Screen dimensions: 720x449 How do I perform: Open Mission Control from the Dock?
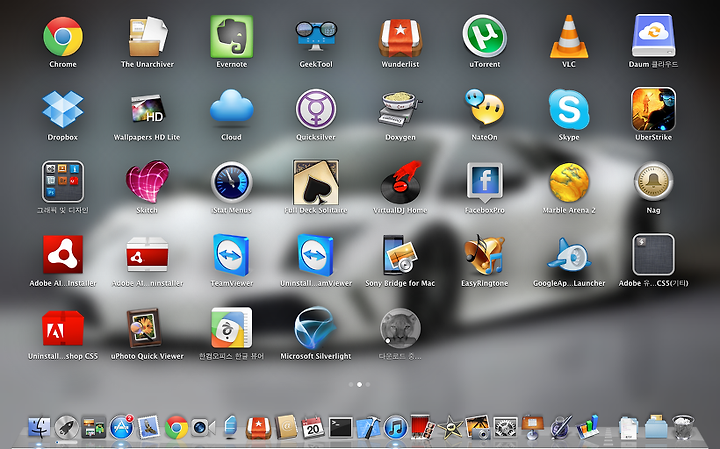[94, 428]
